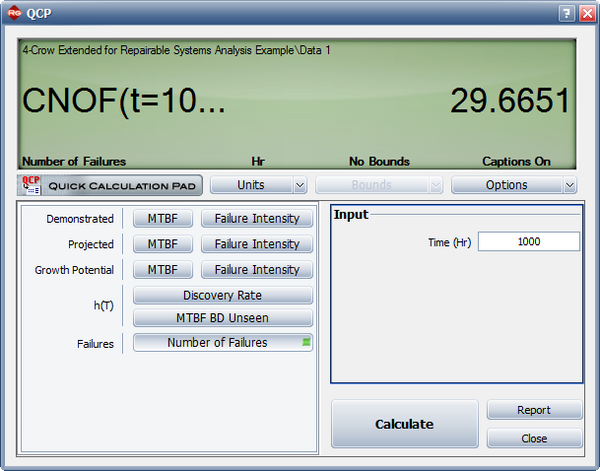This screenshot has width=600, height=471.
Task: Click the Quick Calculation Pad button
Action: [x=110, y=185]
